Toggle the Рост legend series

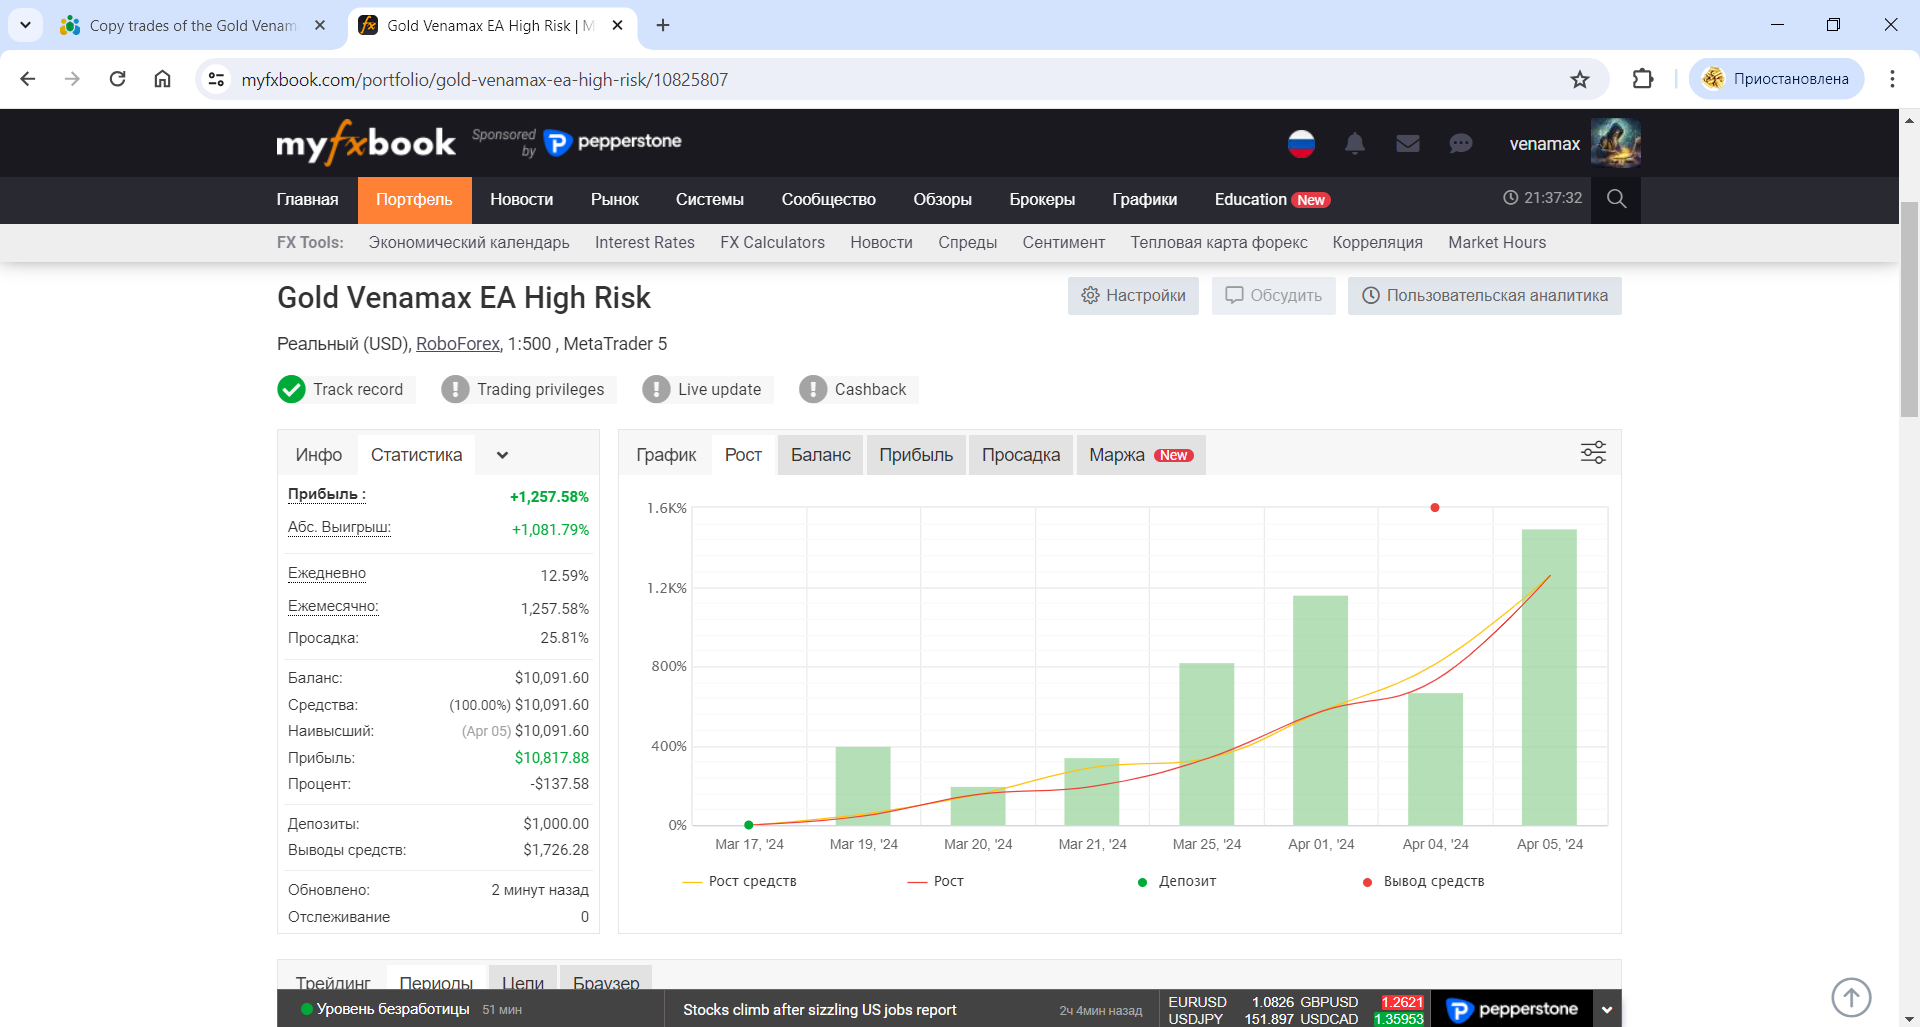coord(936,881)
